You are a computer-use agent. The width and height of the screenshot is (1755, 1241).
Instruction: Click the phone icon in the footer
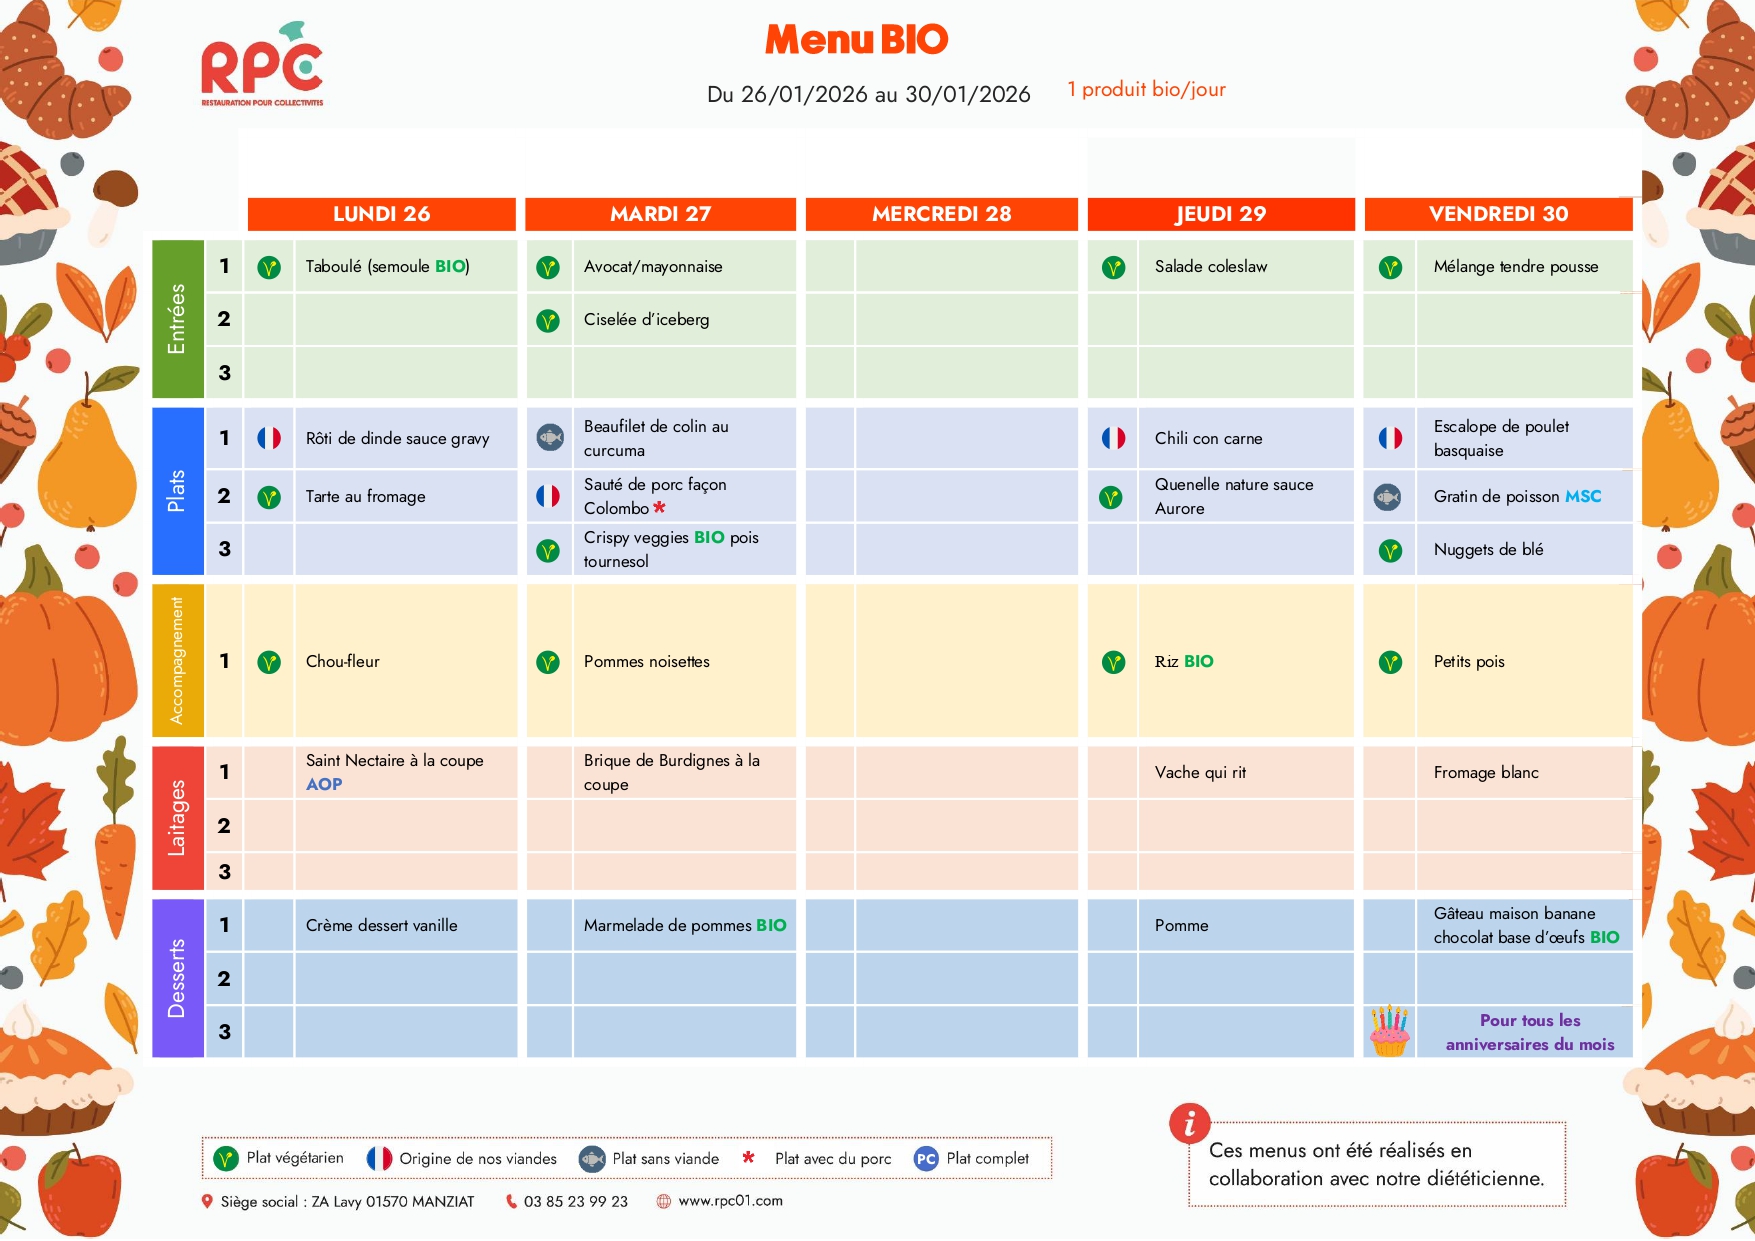point(511,1201)
